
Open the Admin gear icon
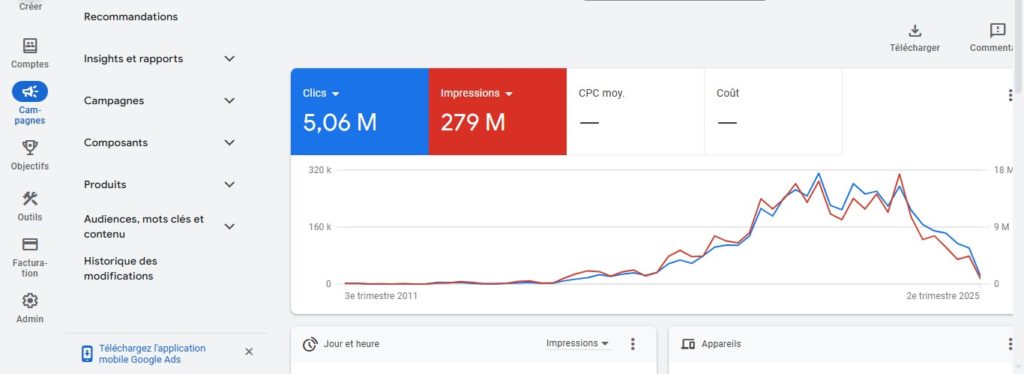(x=30, y=300)
